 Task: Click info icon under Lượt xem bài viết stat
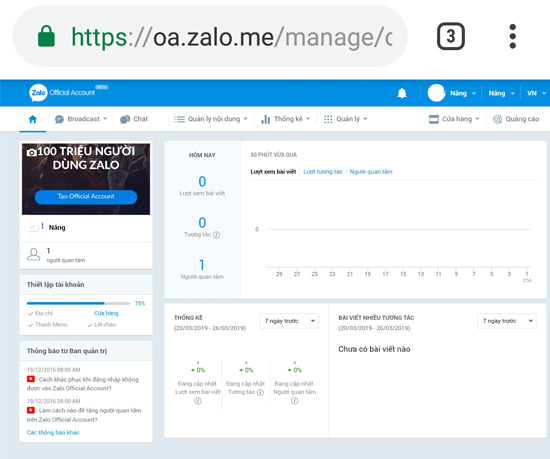tap(198, 401)
